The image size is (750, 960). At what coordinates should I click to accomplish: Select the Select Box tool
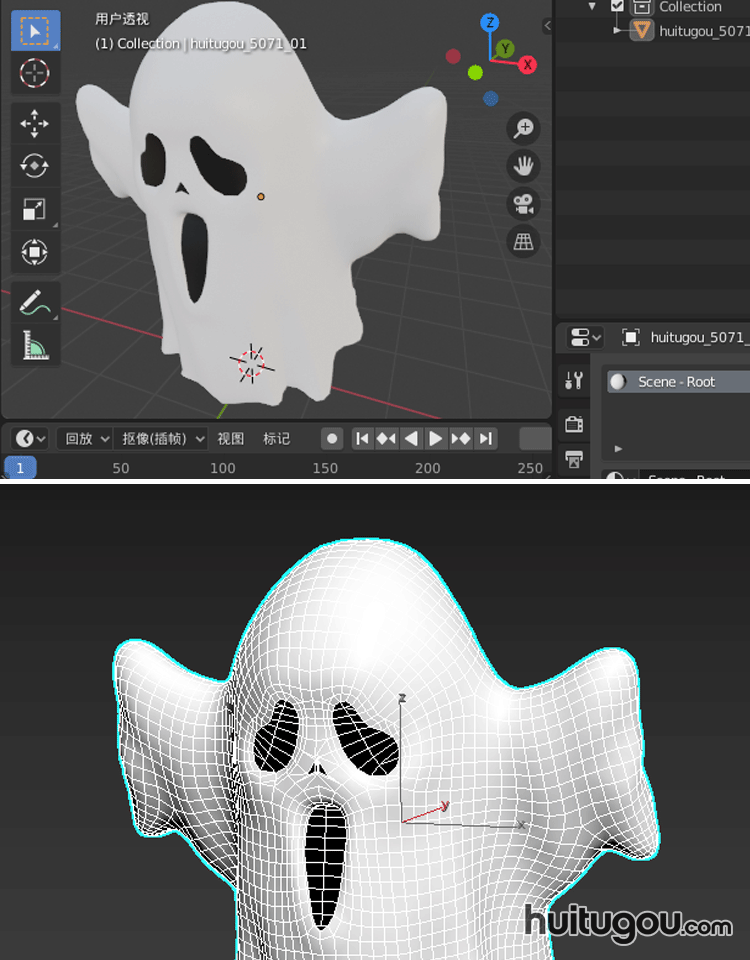pyautogui.click(x=35, y=31)
